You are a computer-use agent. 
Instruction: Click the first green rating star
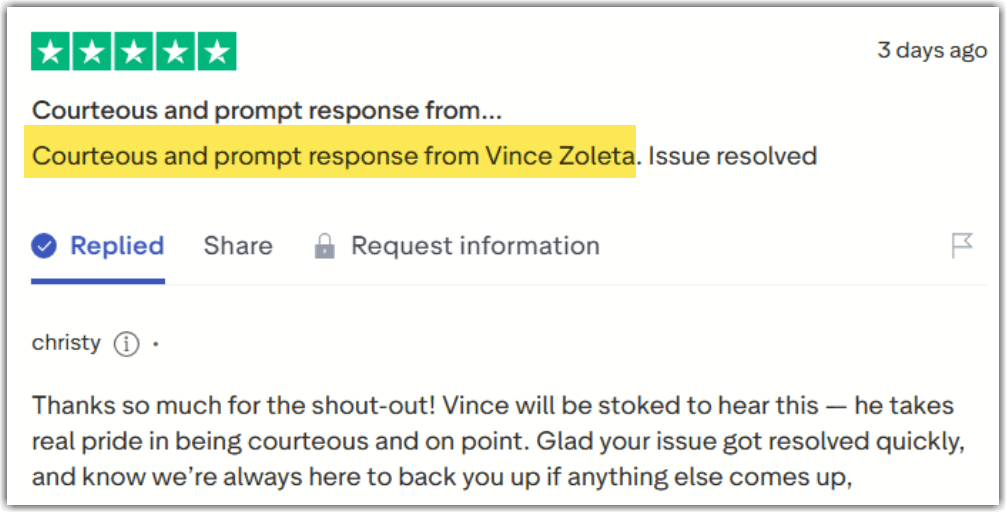pyautogui.click(x=51, y=51)
